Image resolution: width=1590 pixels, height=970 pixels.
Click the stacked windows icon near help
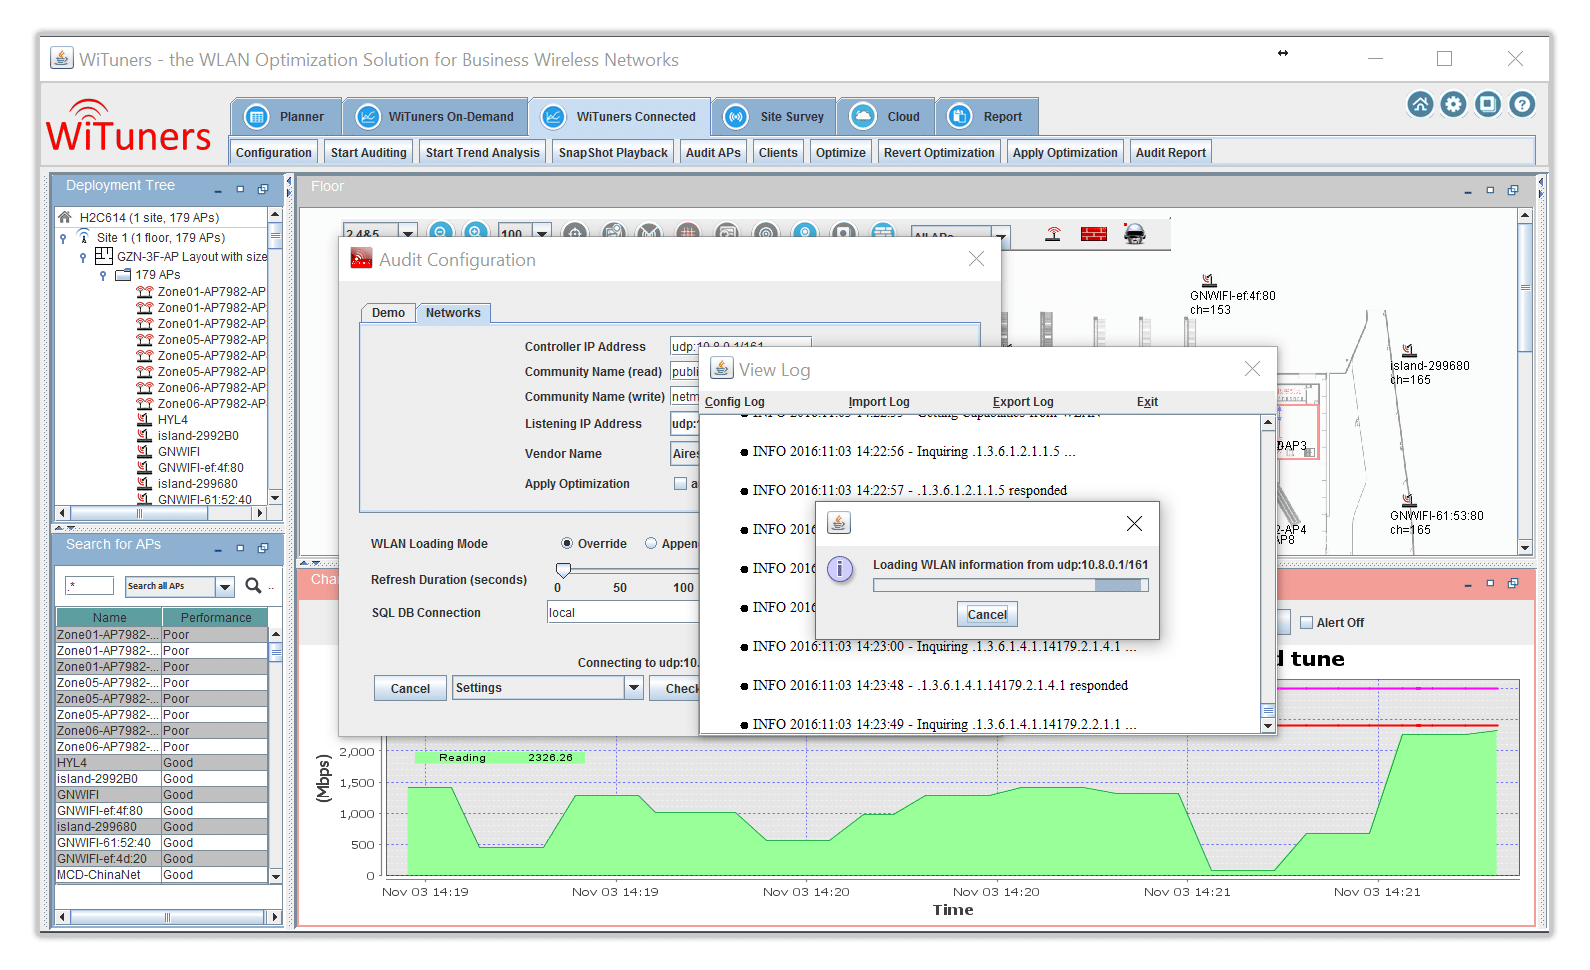coord(1488,104)
